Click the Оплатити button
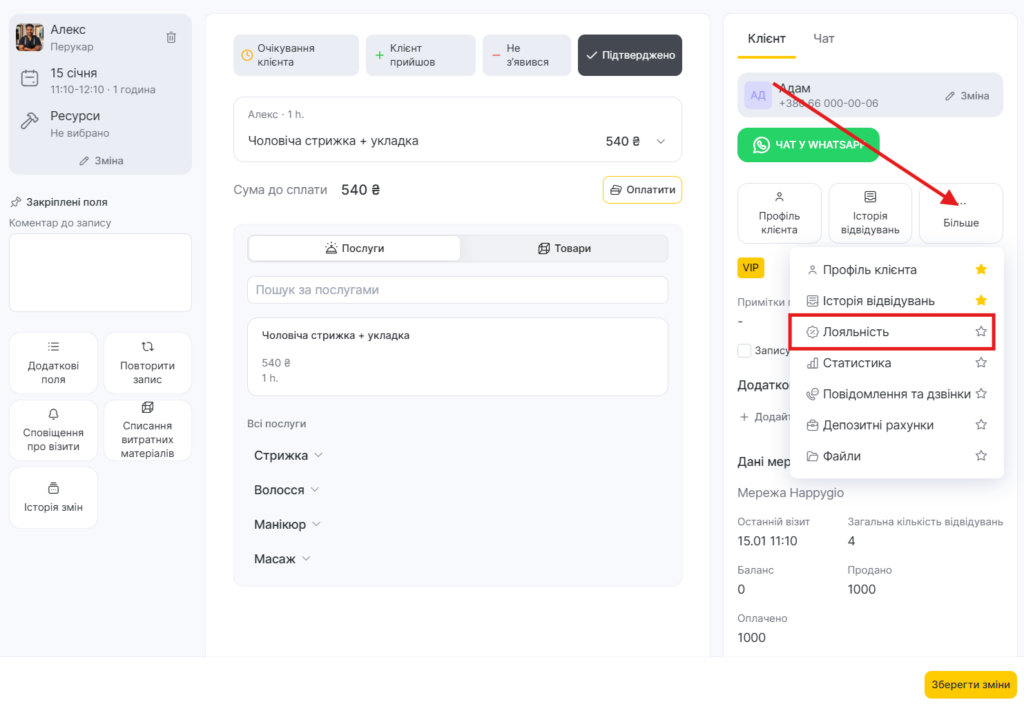Image resolution: width=1024 pixels, height=711 pixels. (642, 190)
